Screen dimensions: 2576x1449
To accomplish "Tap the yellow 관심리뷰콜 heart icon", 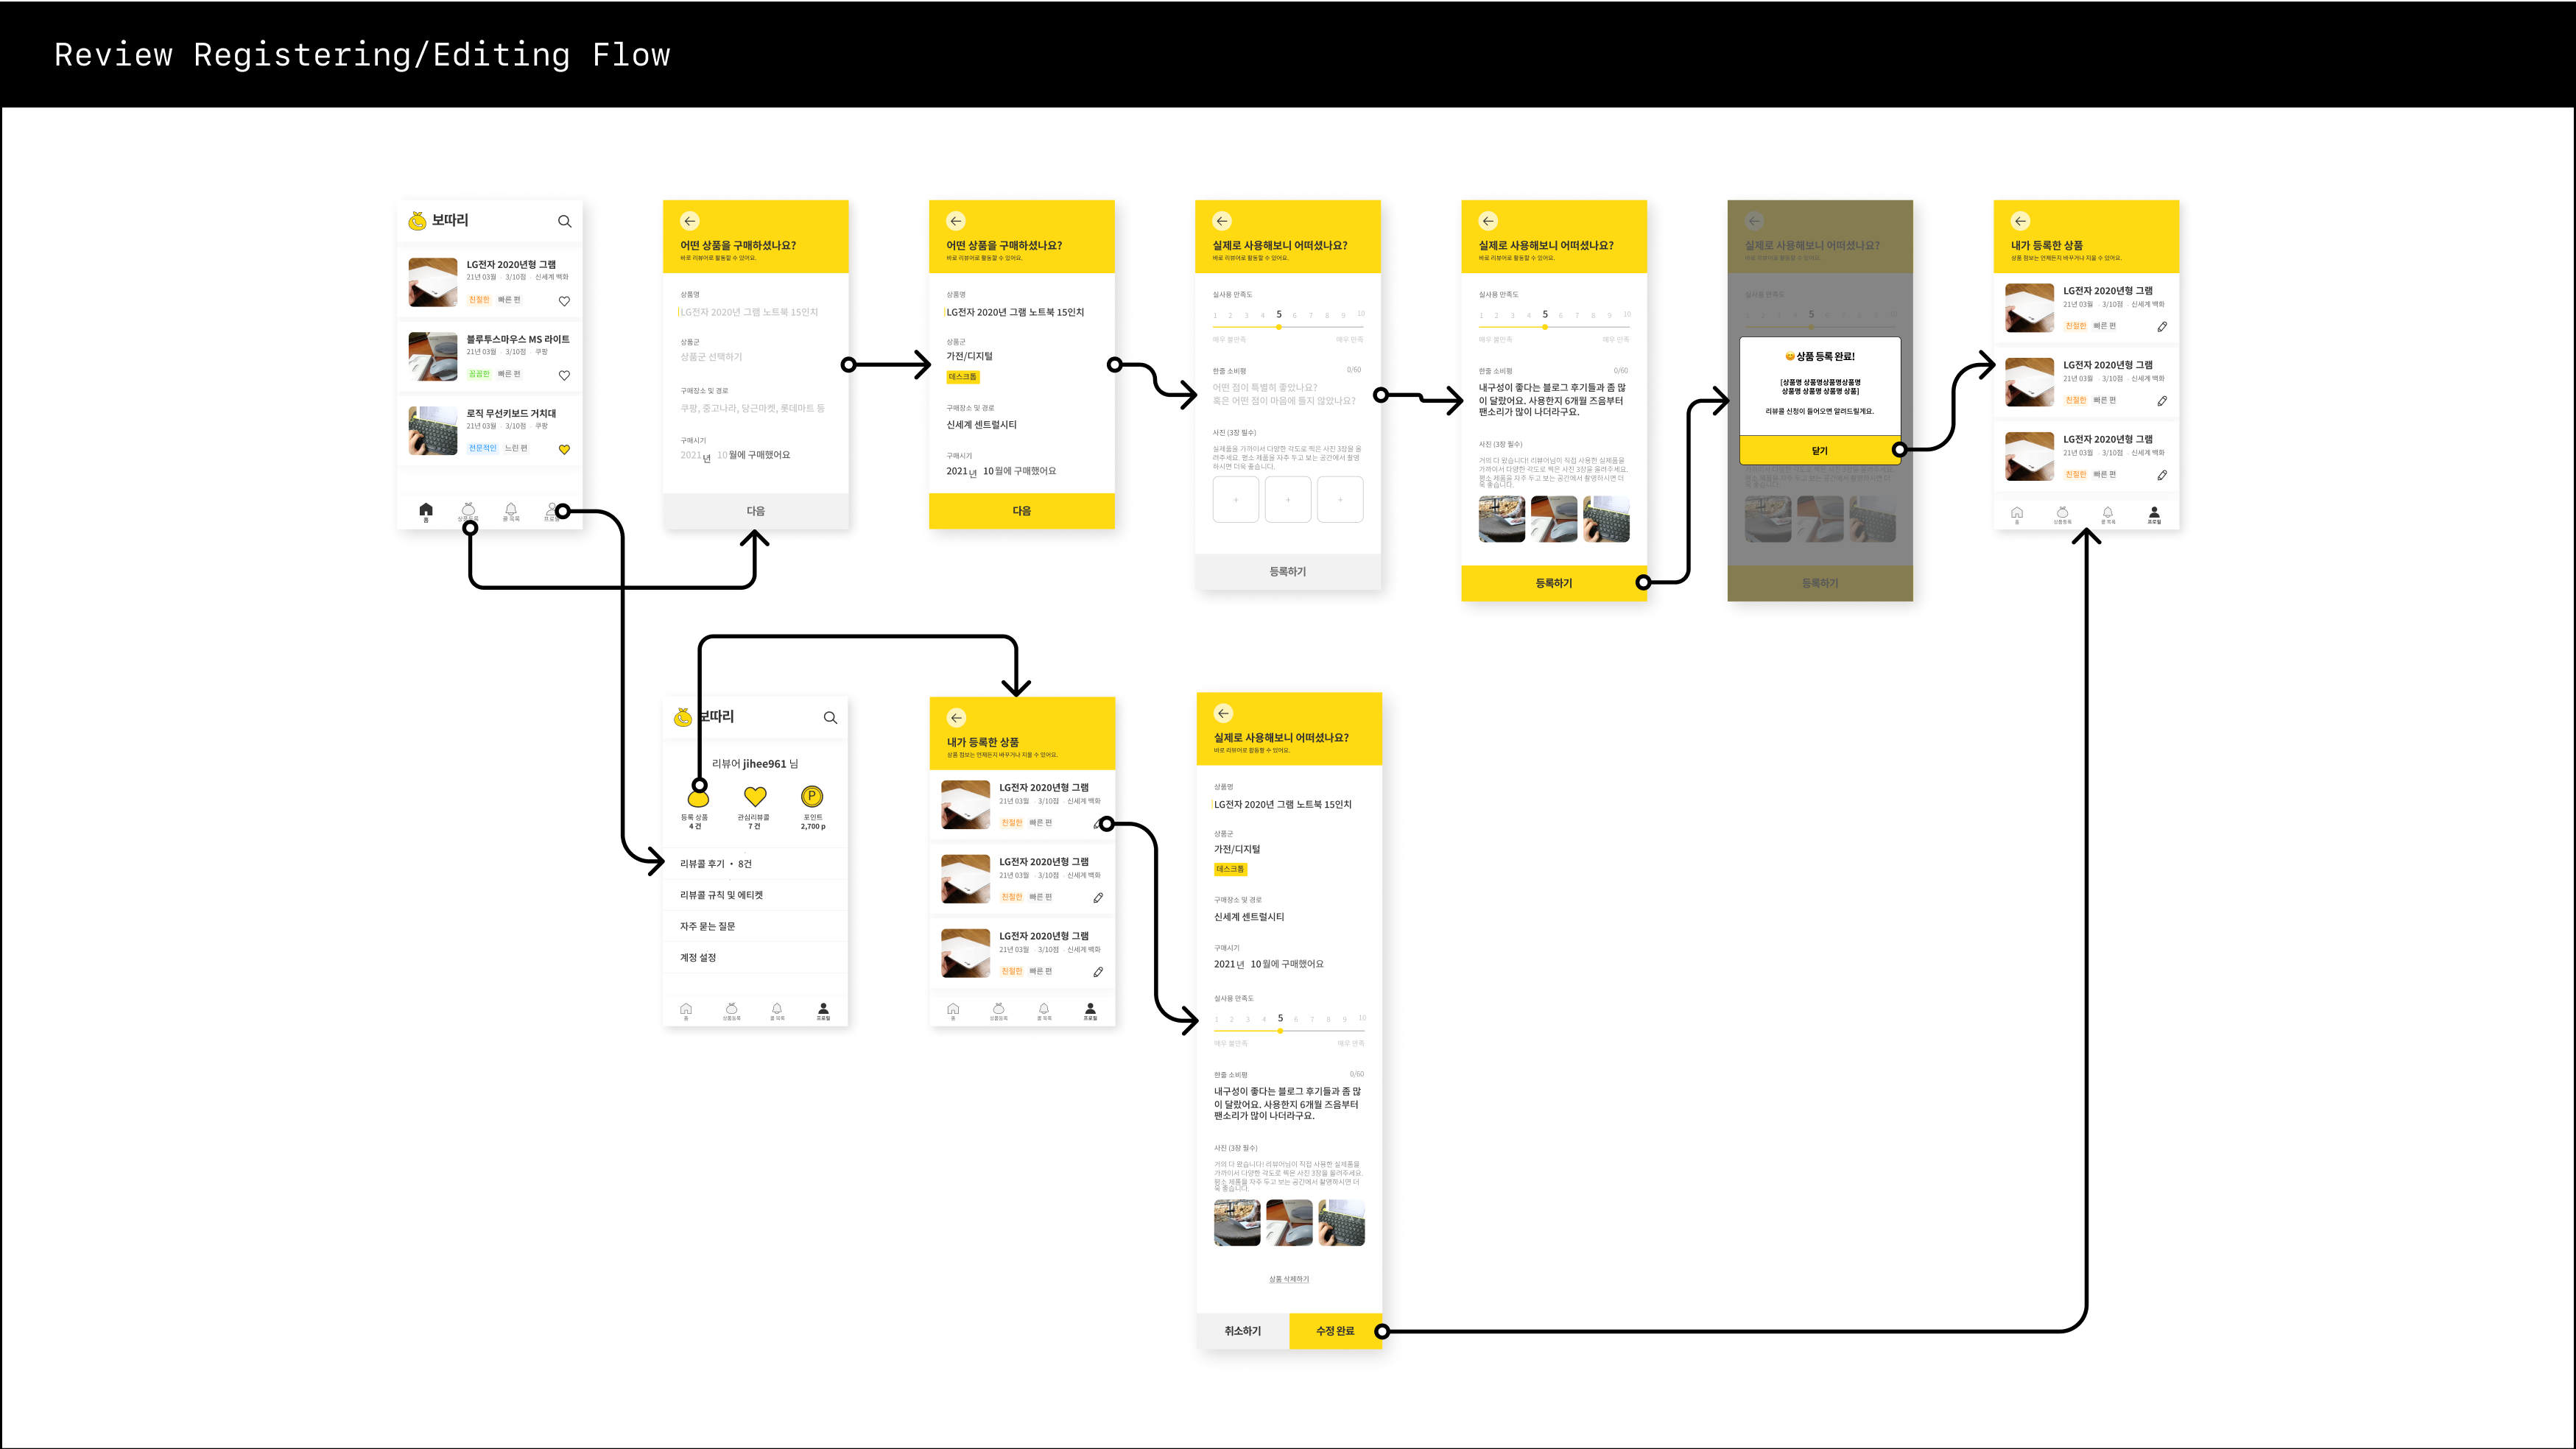I will tap(755, 796).
